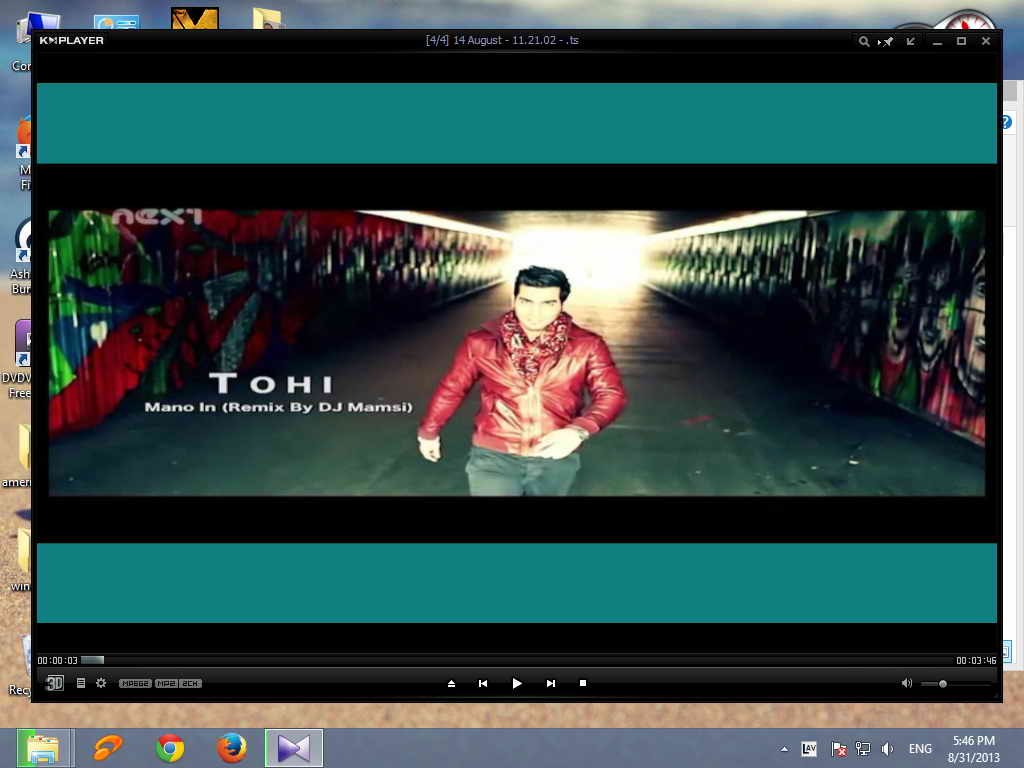Image resolution: width=1024 pixels, height=768 pixels.
Task: Skip to the next track
Action: coord(551,683)
